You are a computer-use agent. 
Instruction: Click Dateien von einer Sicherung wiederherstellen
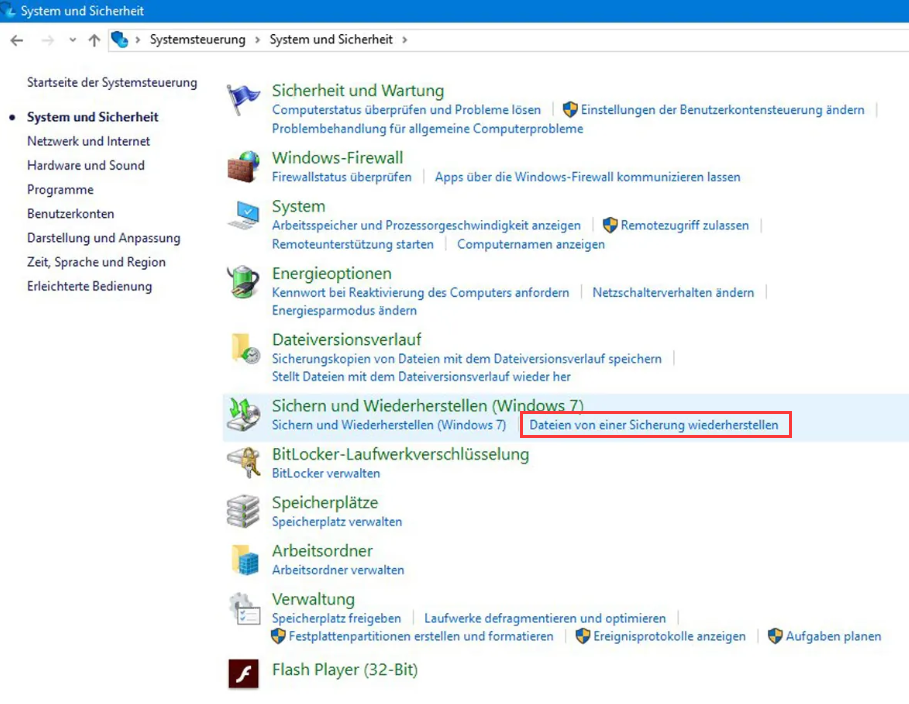[653, 425]
